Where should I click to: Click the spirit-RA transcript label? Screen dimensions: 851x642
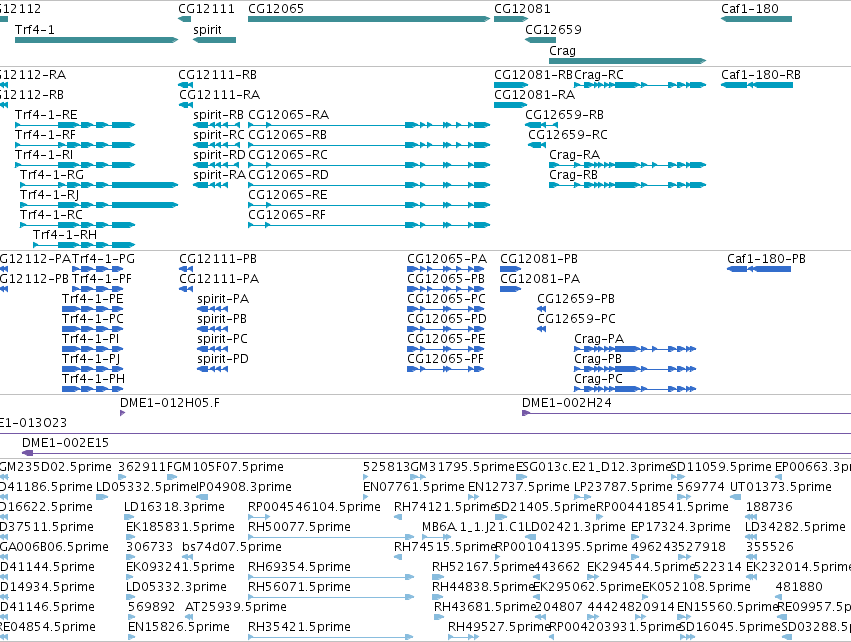pos(219,175)
